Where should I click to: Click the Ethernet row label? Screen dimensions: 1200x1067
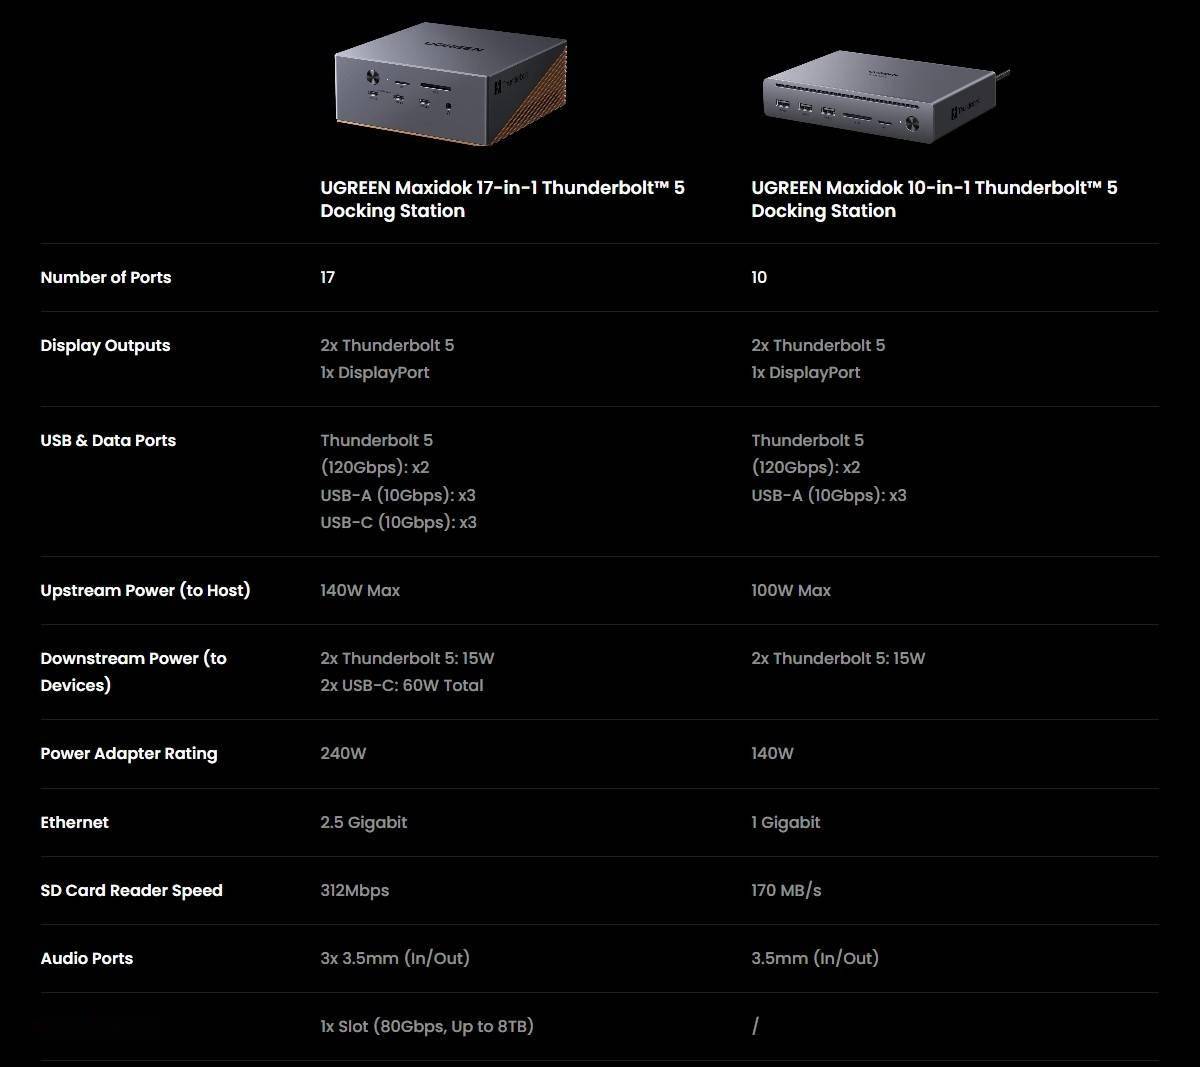pyautogui.click(x=75, y=823)
